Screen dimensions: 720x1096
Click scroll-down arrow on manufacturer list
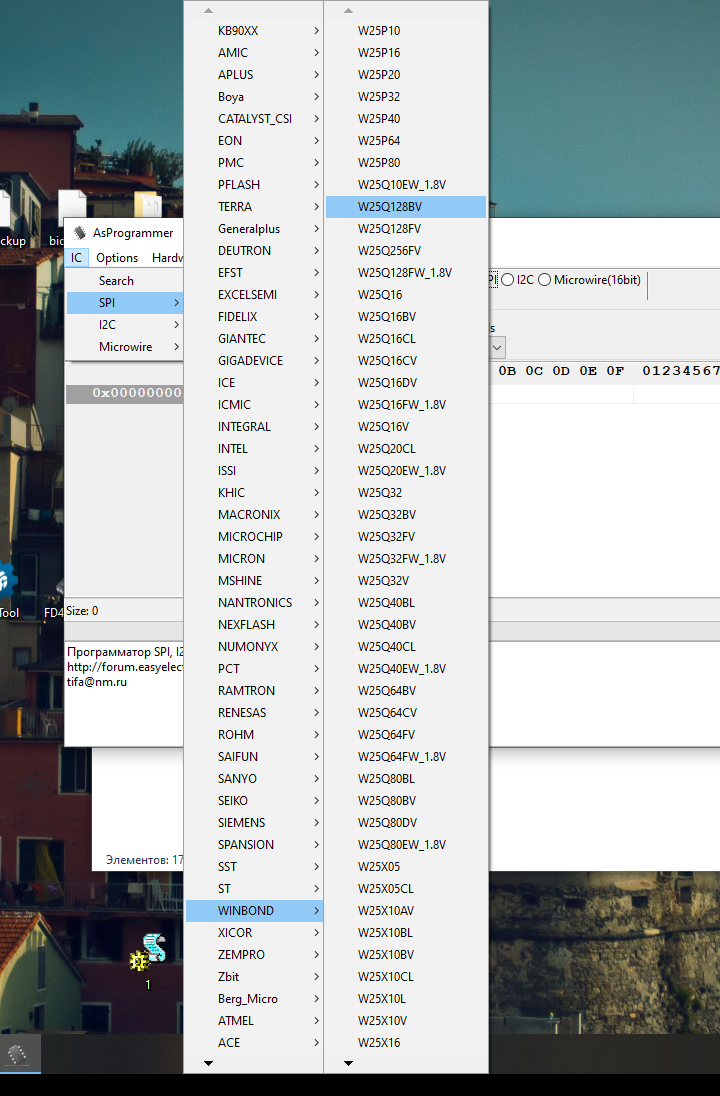[x=208, y=1063]
